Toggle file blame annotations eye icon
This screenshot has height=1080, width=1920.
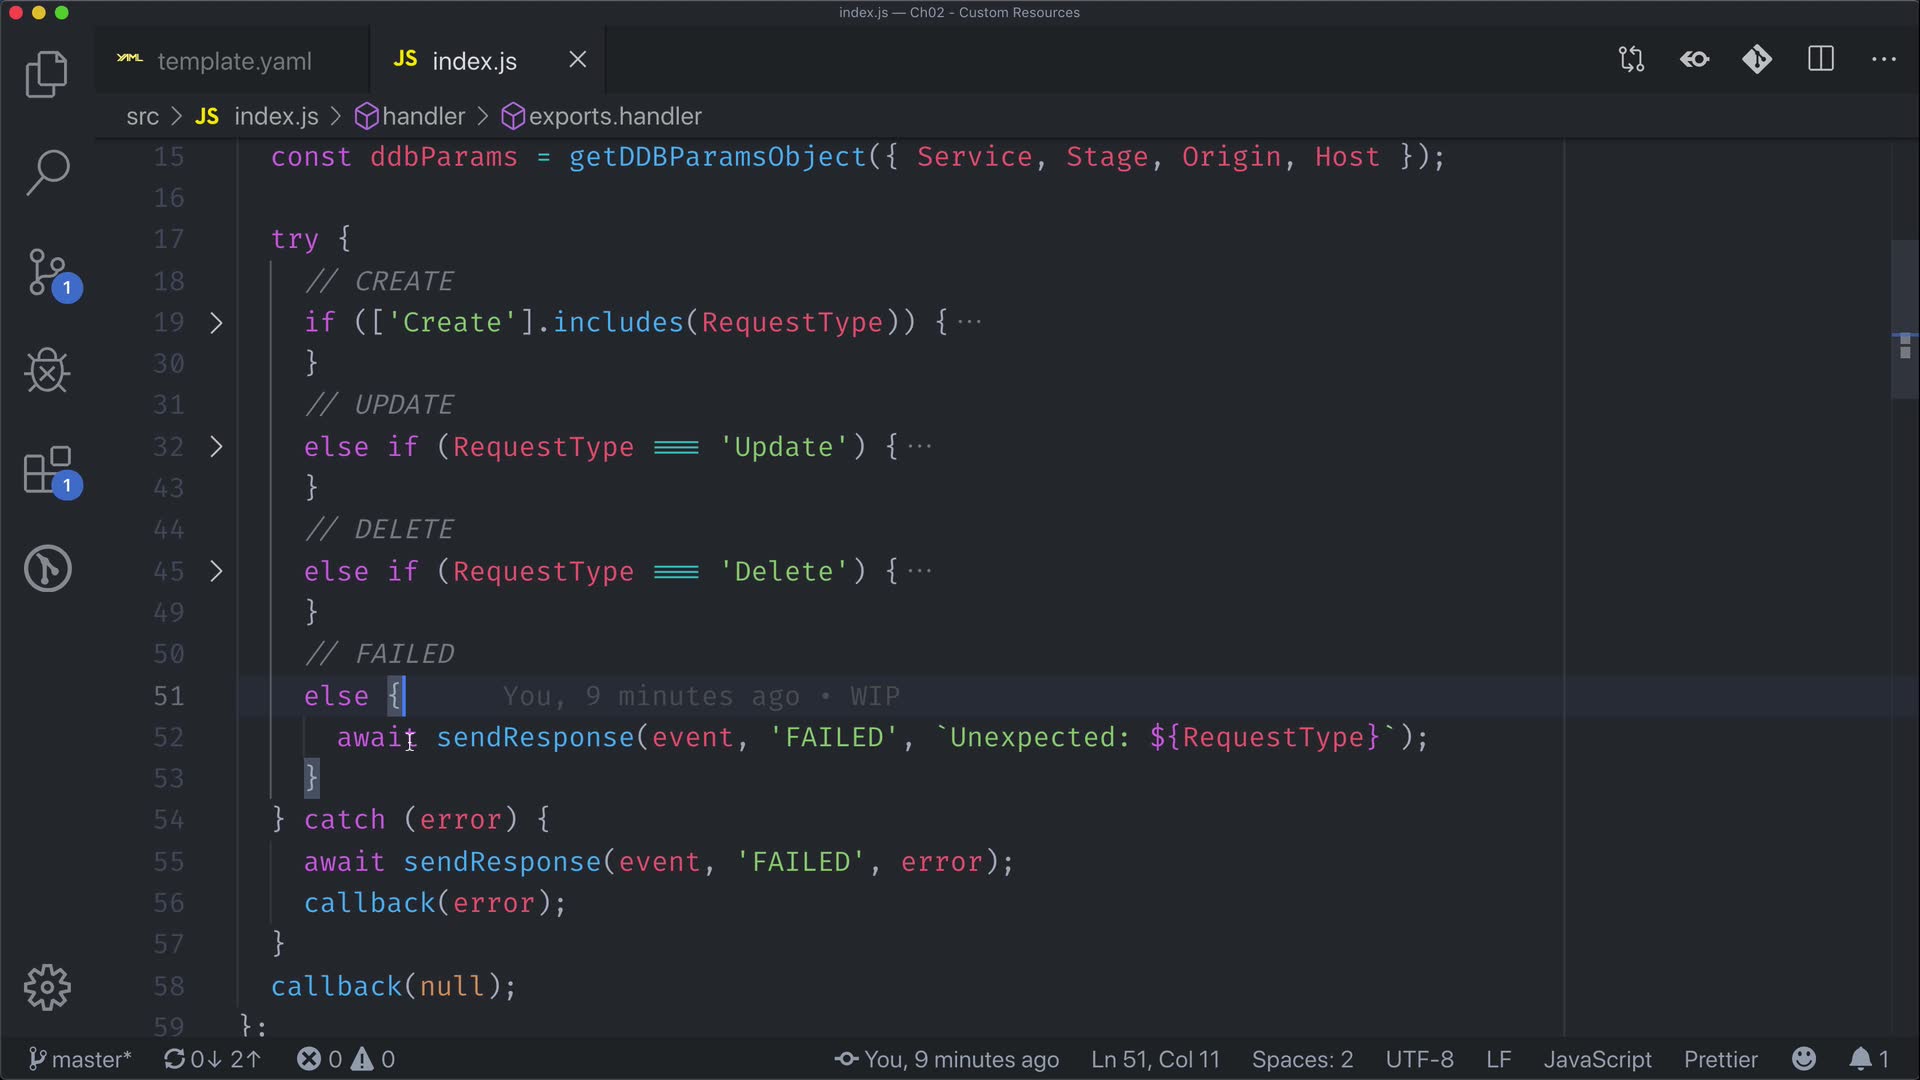click(x=1694, y=60)
